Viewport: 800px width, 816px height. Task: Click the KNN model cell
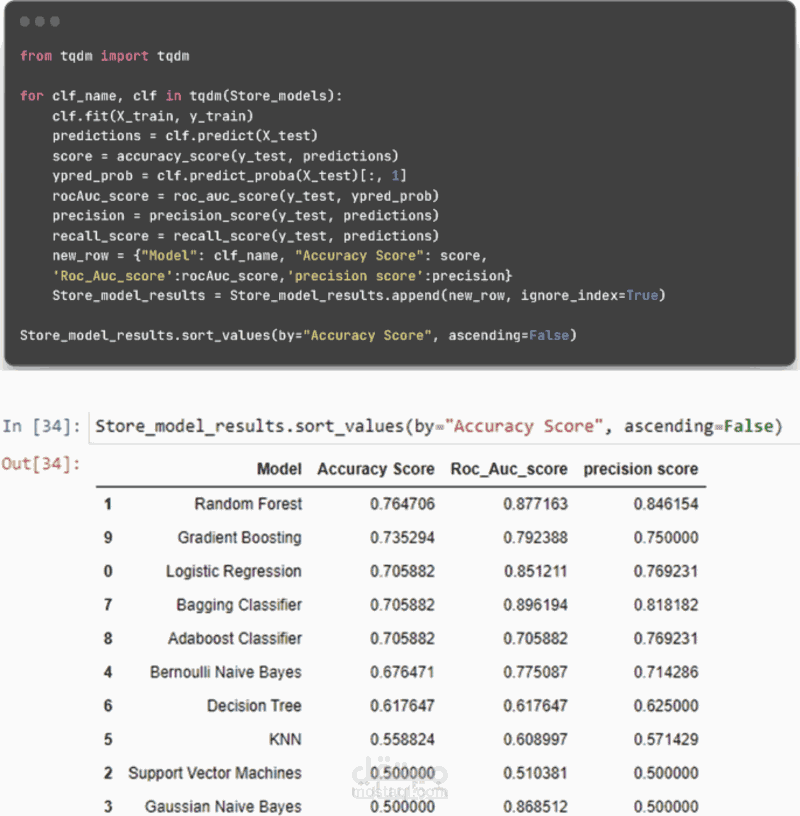coord(285,739)
